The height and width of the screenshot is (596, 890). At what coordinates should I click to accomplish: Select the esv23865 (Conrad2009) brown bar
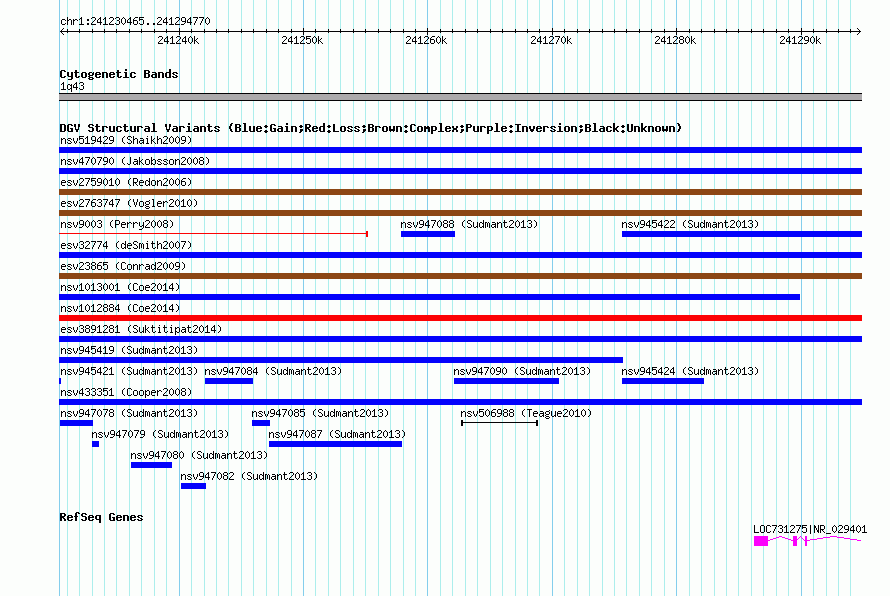(x=460, y=276)
